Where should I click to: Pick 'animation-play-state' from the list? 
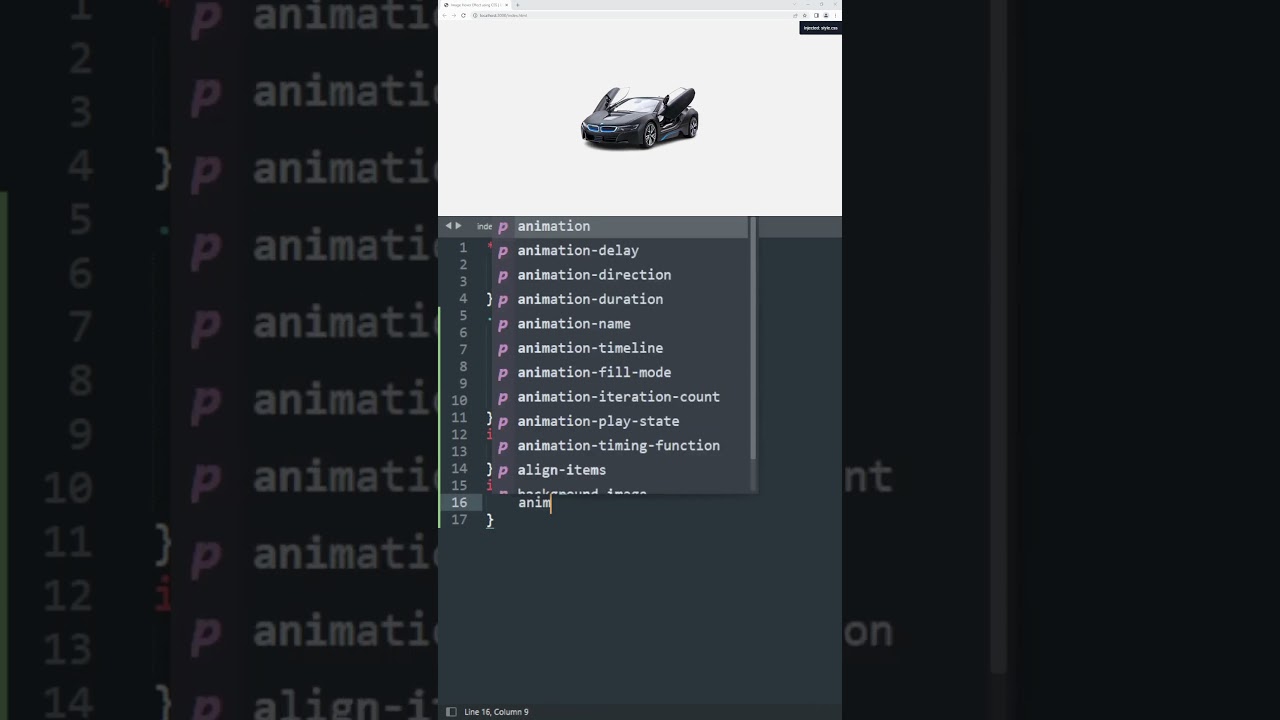[620, 421]
